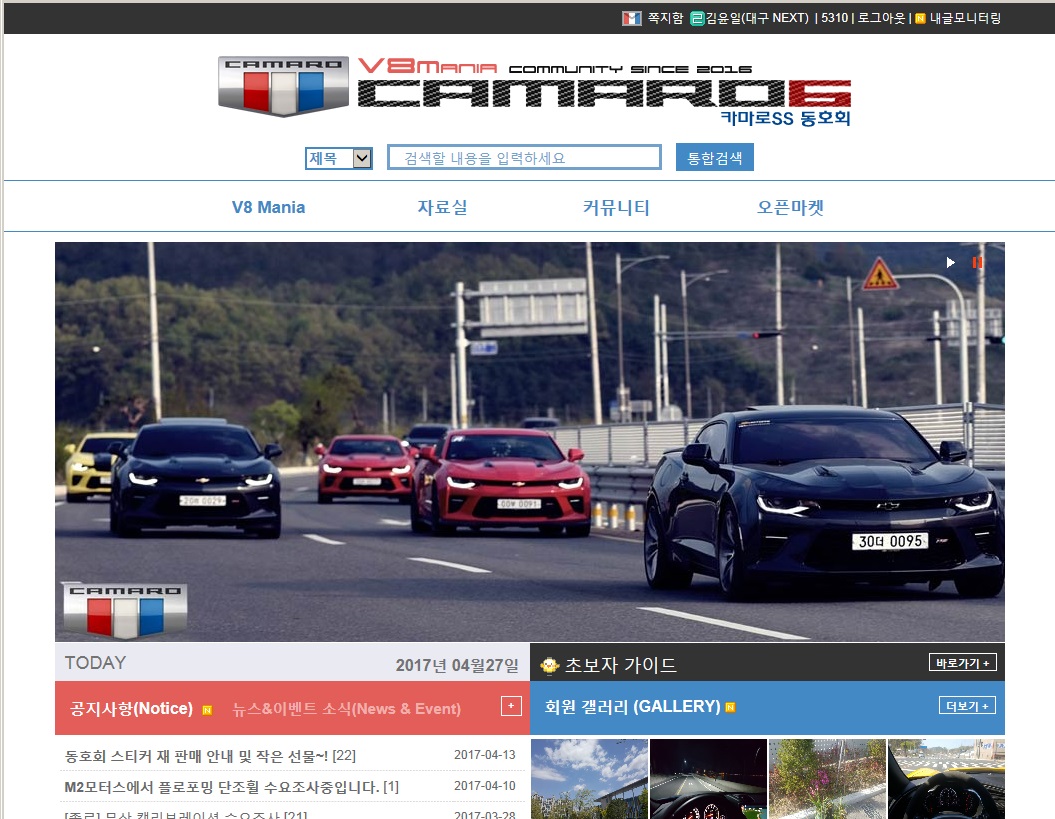Click the TODAY label
The image size is (1055, 819).
(96, 663)
